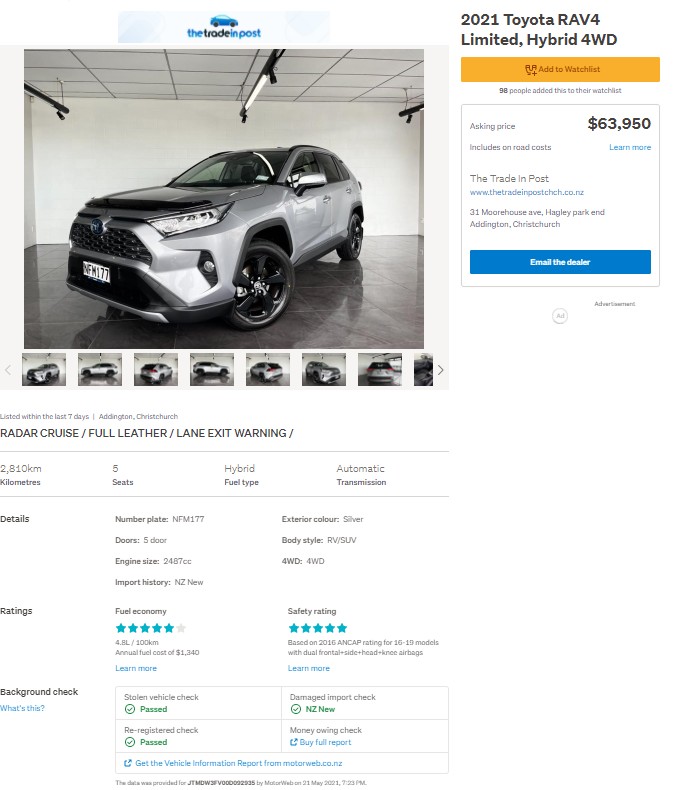Screen dimensions: 675x790
Task: Click the Trade In Post logo banner
Action: 224,27
